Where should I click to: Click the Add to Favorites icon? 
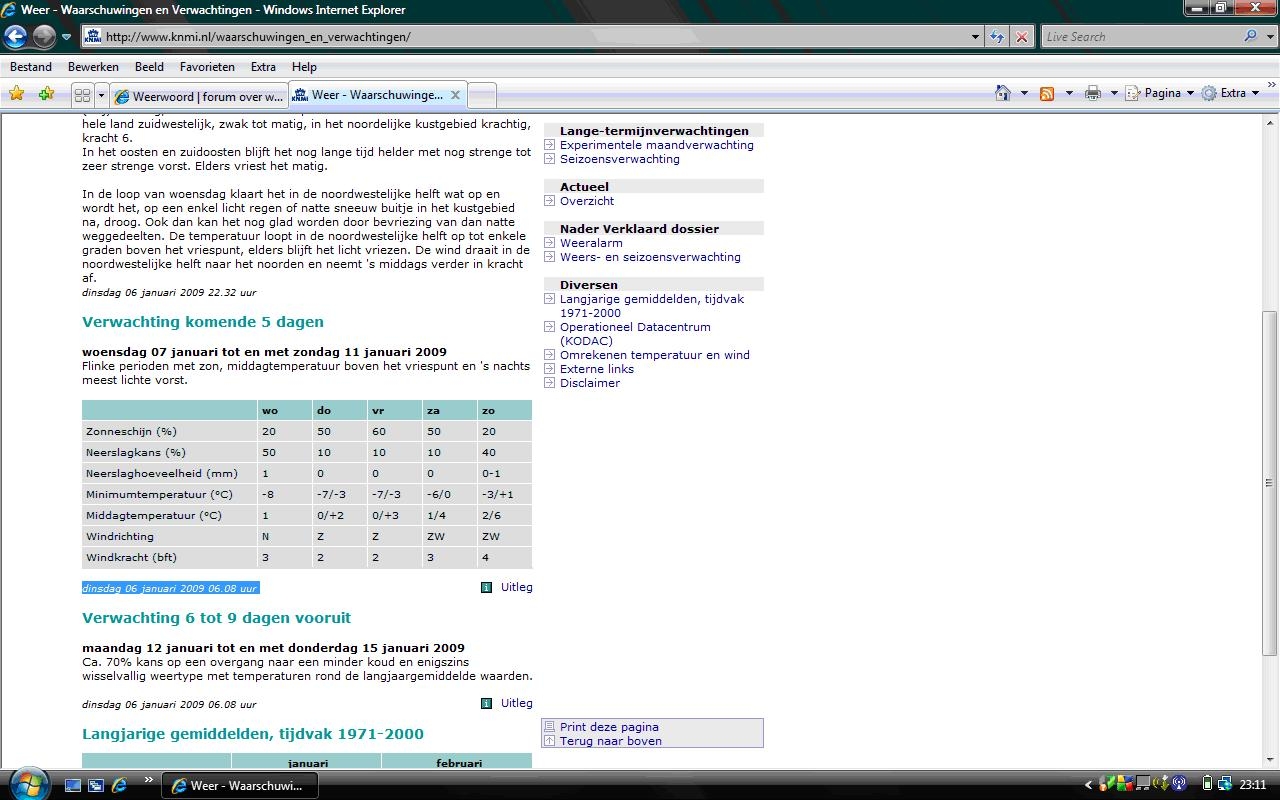(x=46, y=94)
